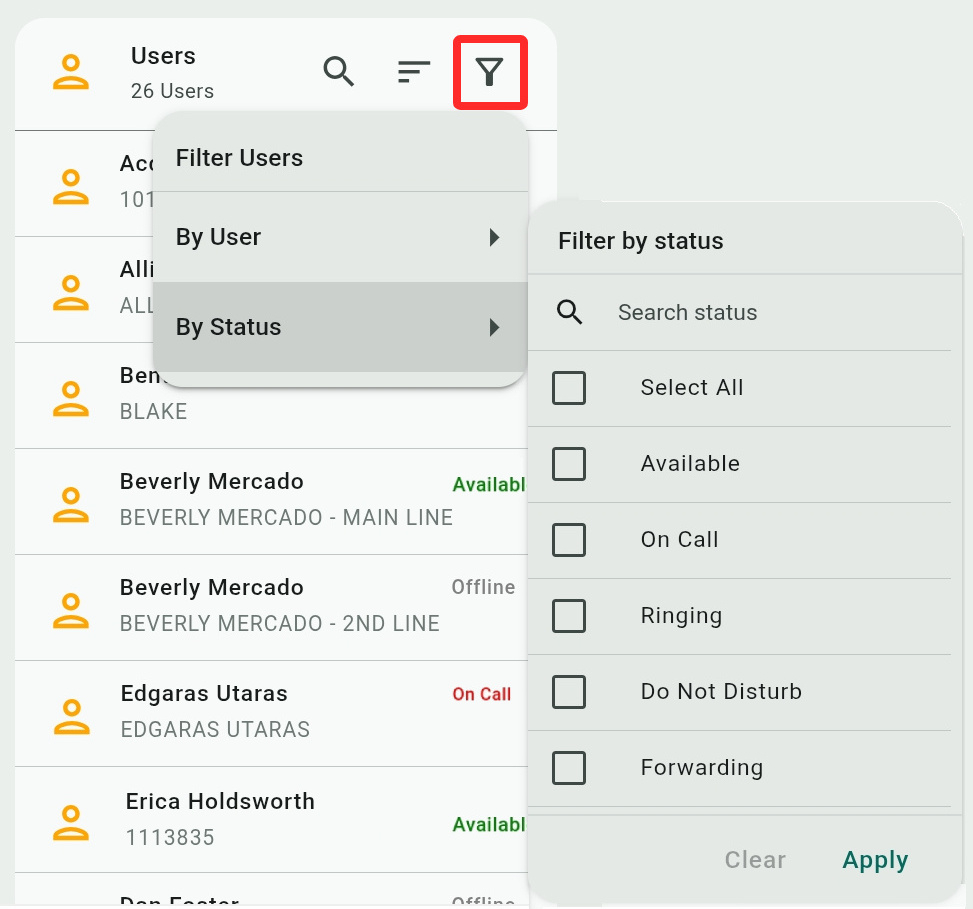This screenshot has height=909, width=973.
Task: Click Available status beside Erica Holdsworth
Action: 490,825
